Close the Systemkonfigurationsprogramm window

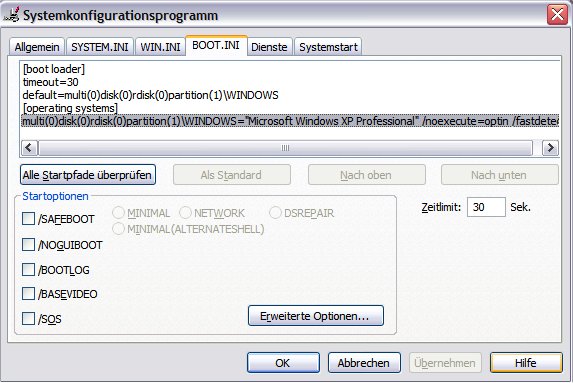pyautogui.click(x=557, y=15)
